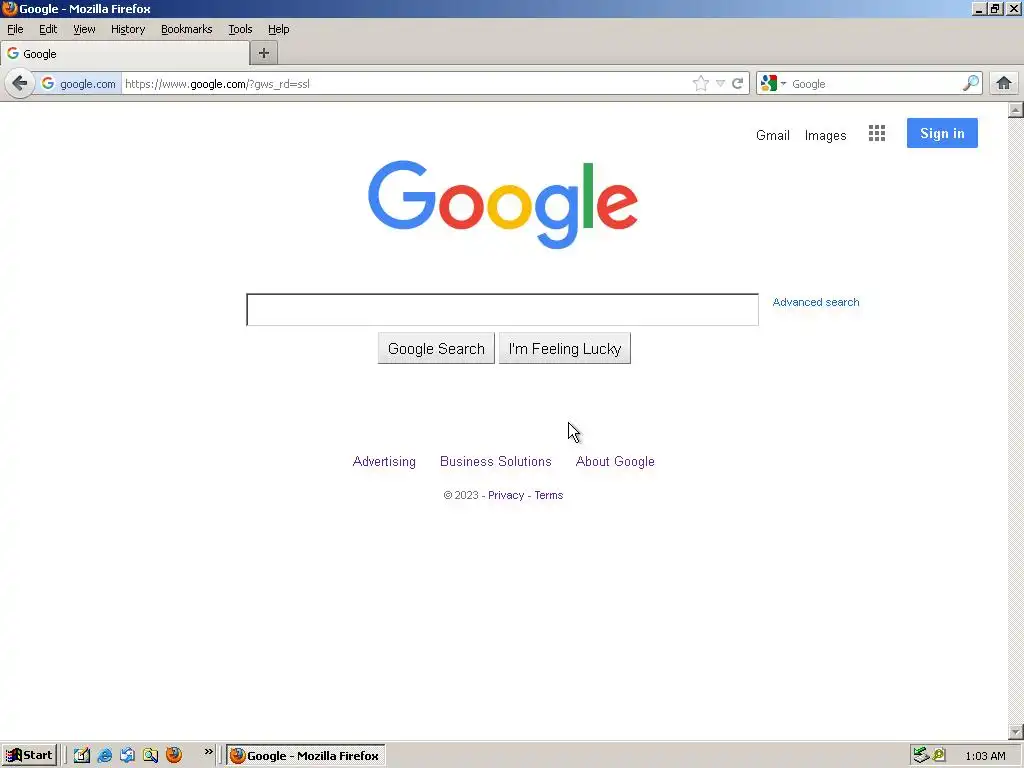
Task: Open the Help menu
Action: [279, 29]
